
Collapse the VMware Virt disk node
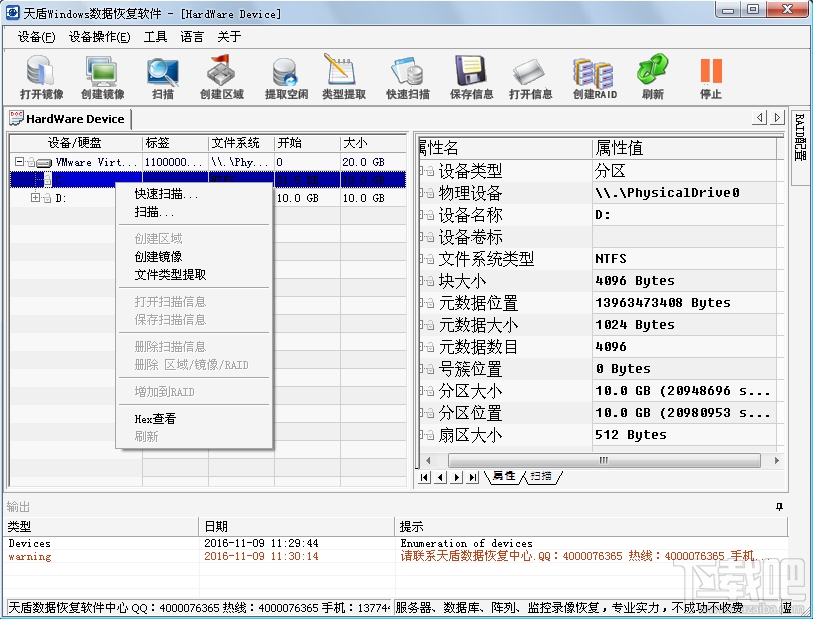click(x=17, y=161)
